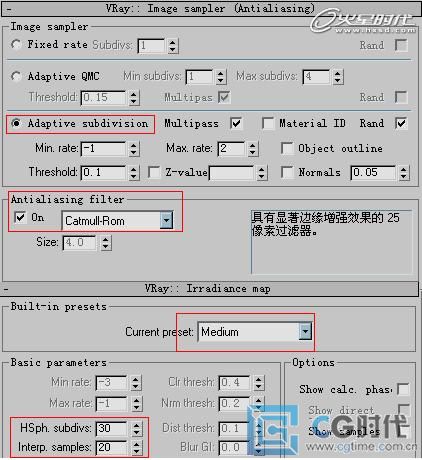
Task: Adjust the filter Size spinner arrows
Action: (x=106, y=243)
